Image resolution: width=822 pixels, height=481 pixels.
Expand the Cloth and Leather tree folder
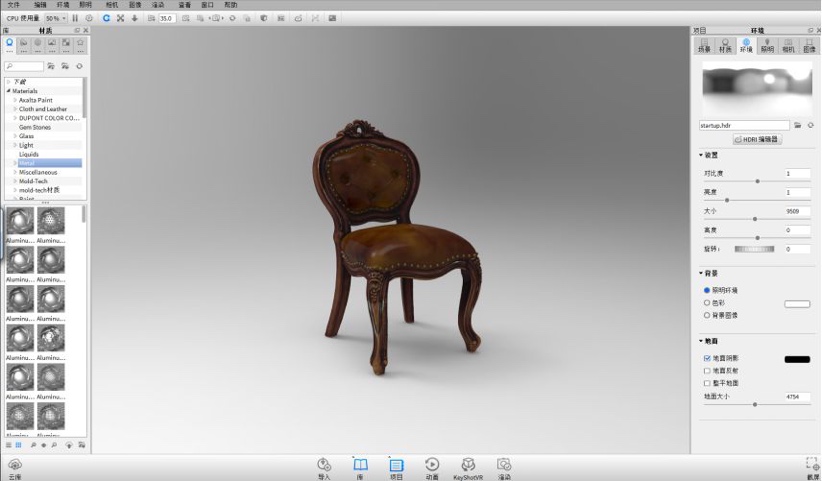[x=15, y=109]
